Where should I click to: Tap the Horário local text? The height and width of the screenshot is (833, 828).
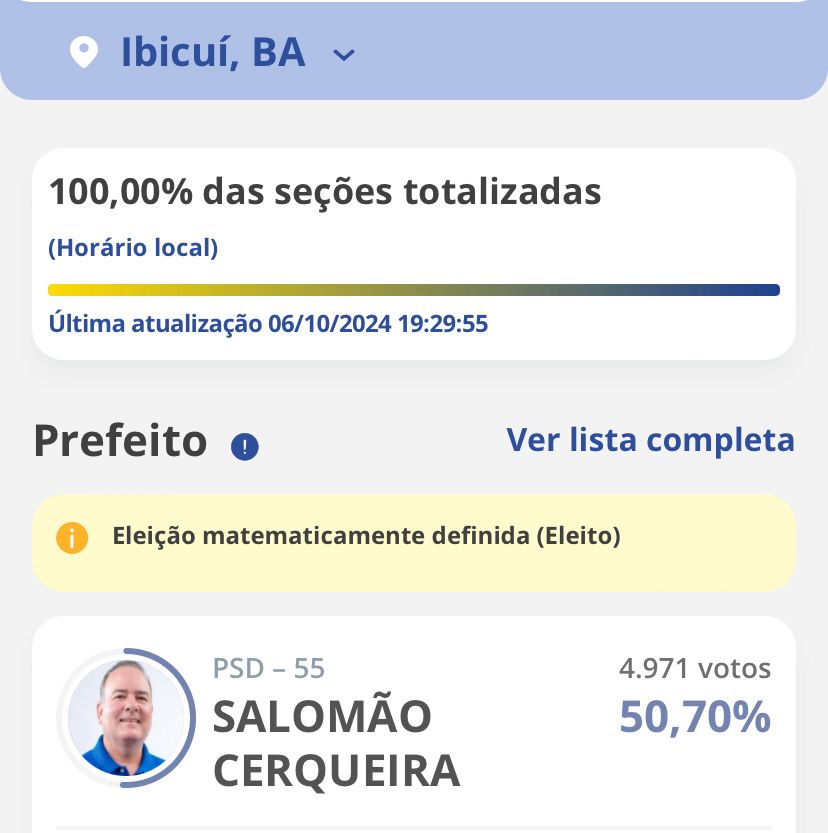click(133, 248)
